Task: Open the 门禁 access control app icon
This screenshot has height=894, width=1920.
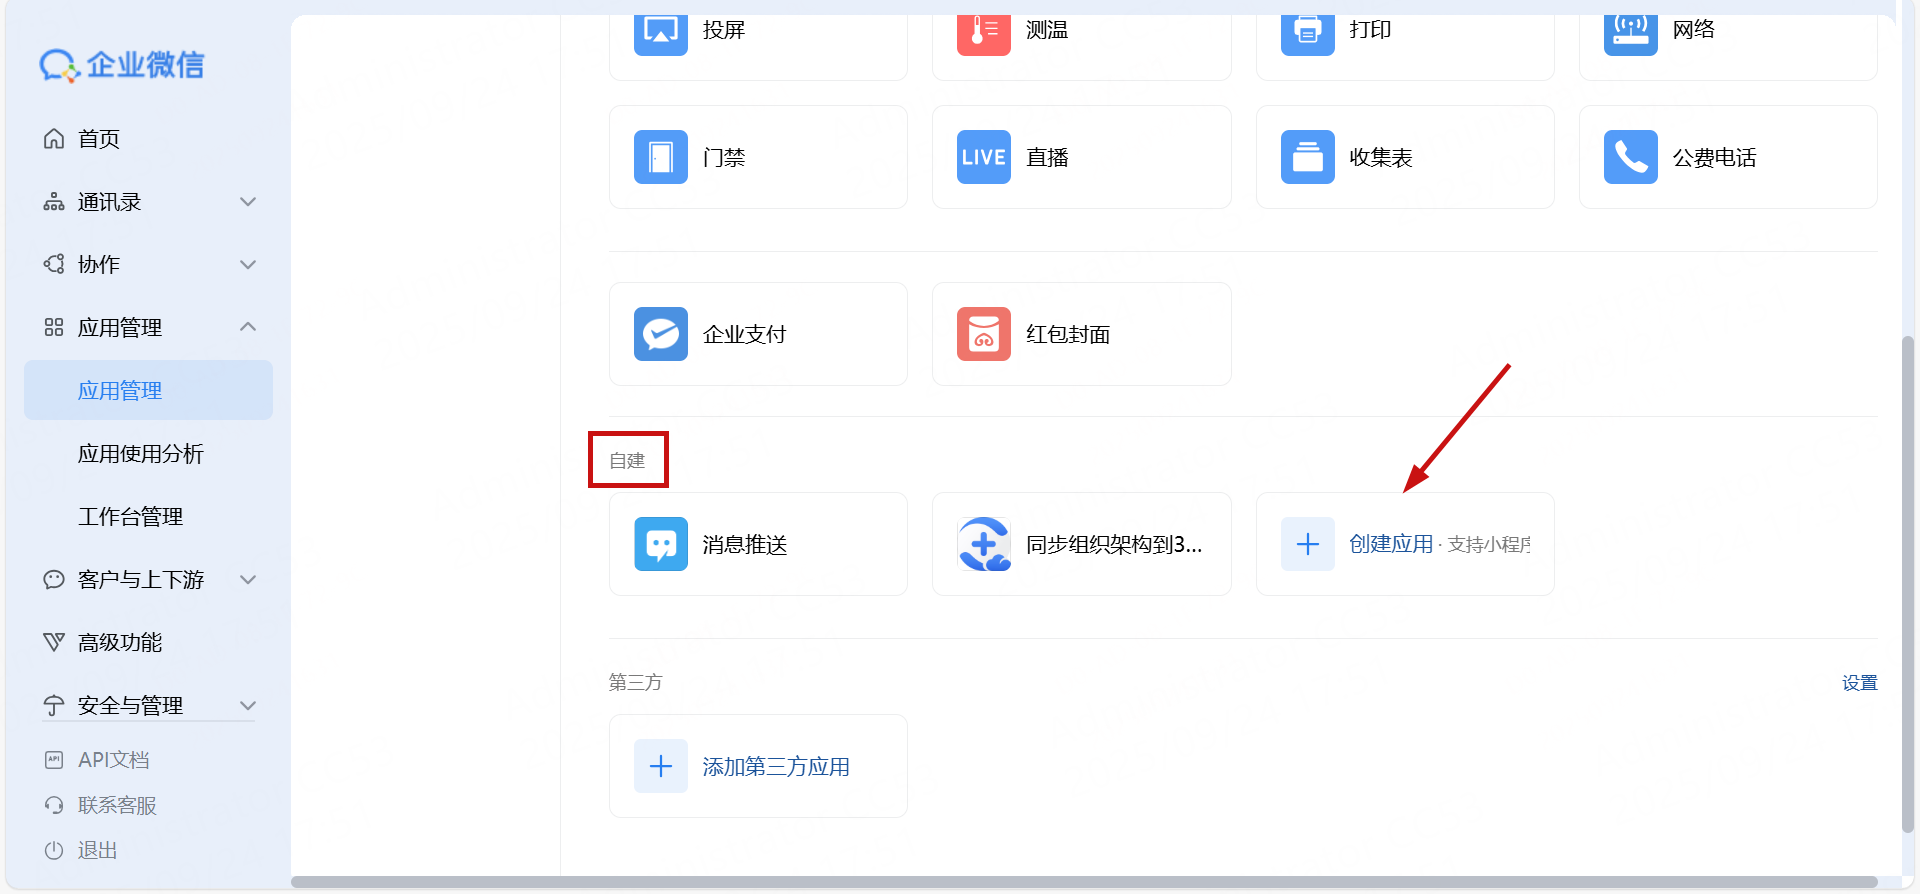Action: [660, 157]
